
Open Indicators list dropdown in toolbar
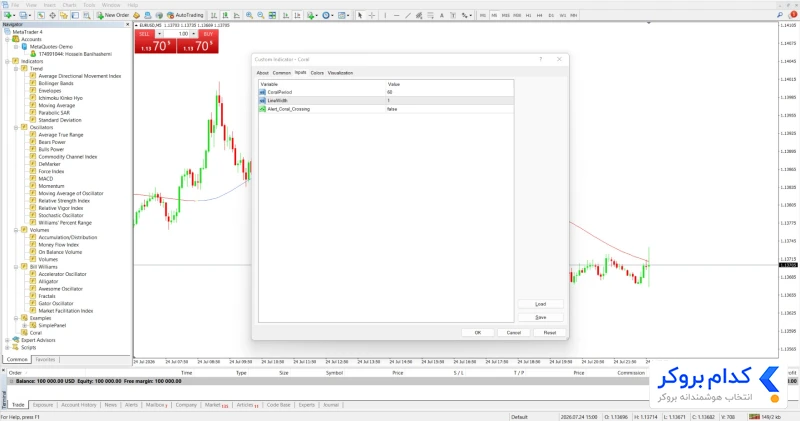(312, 15)
